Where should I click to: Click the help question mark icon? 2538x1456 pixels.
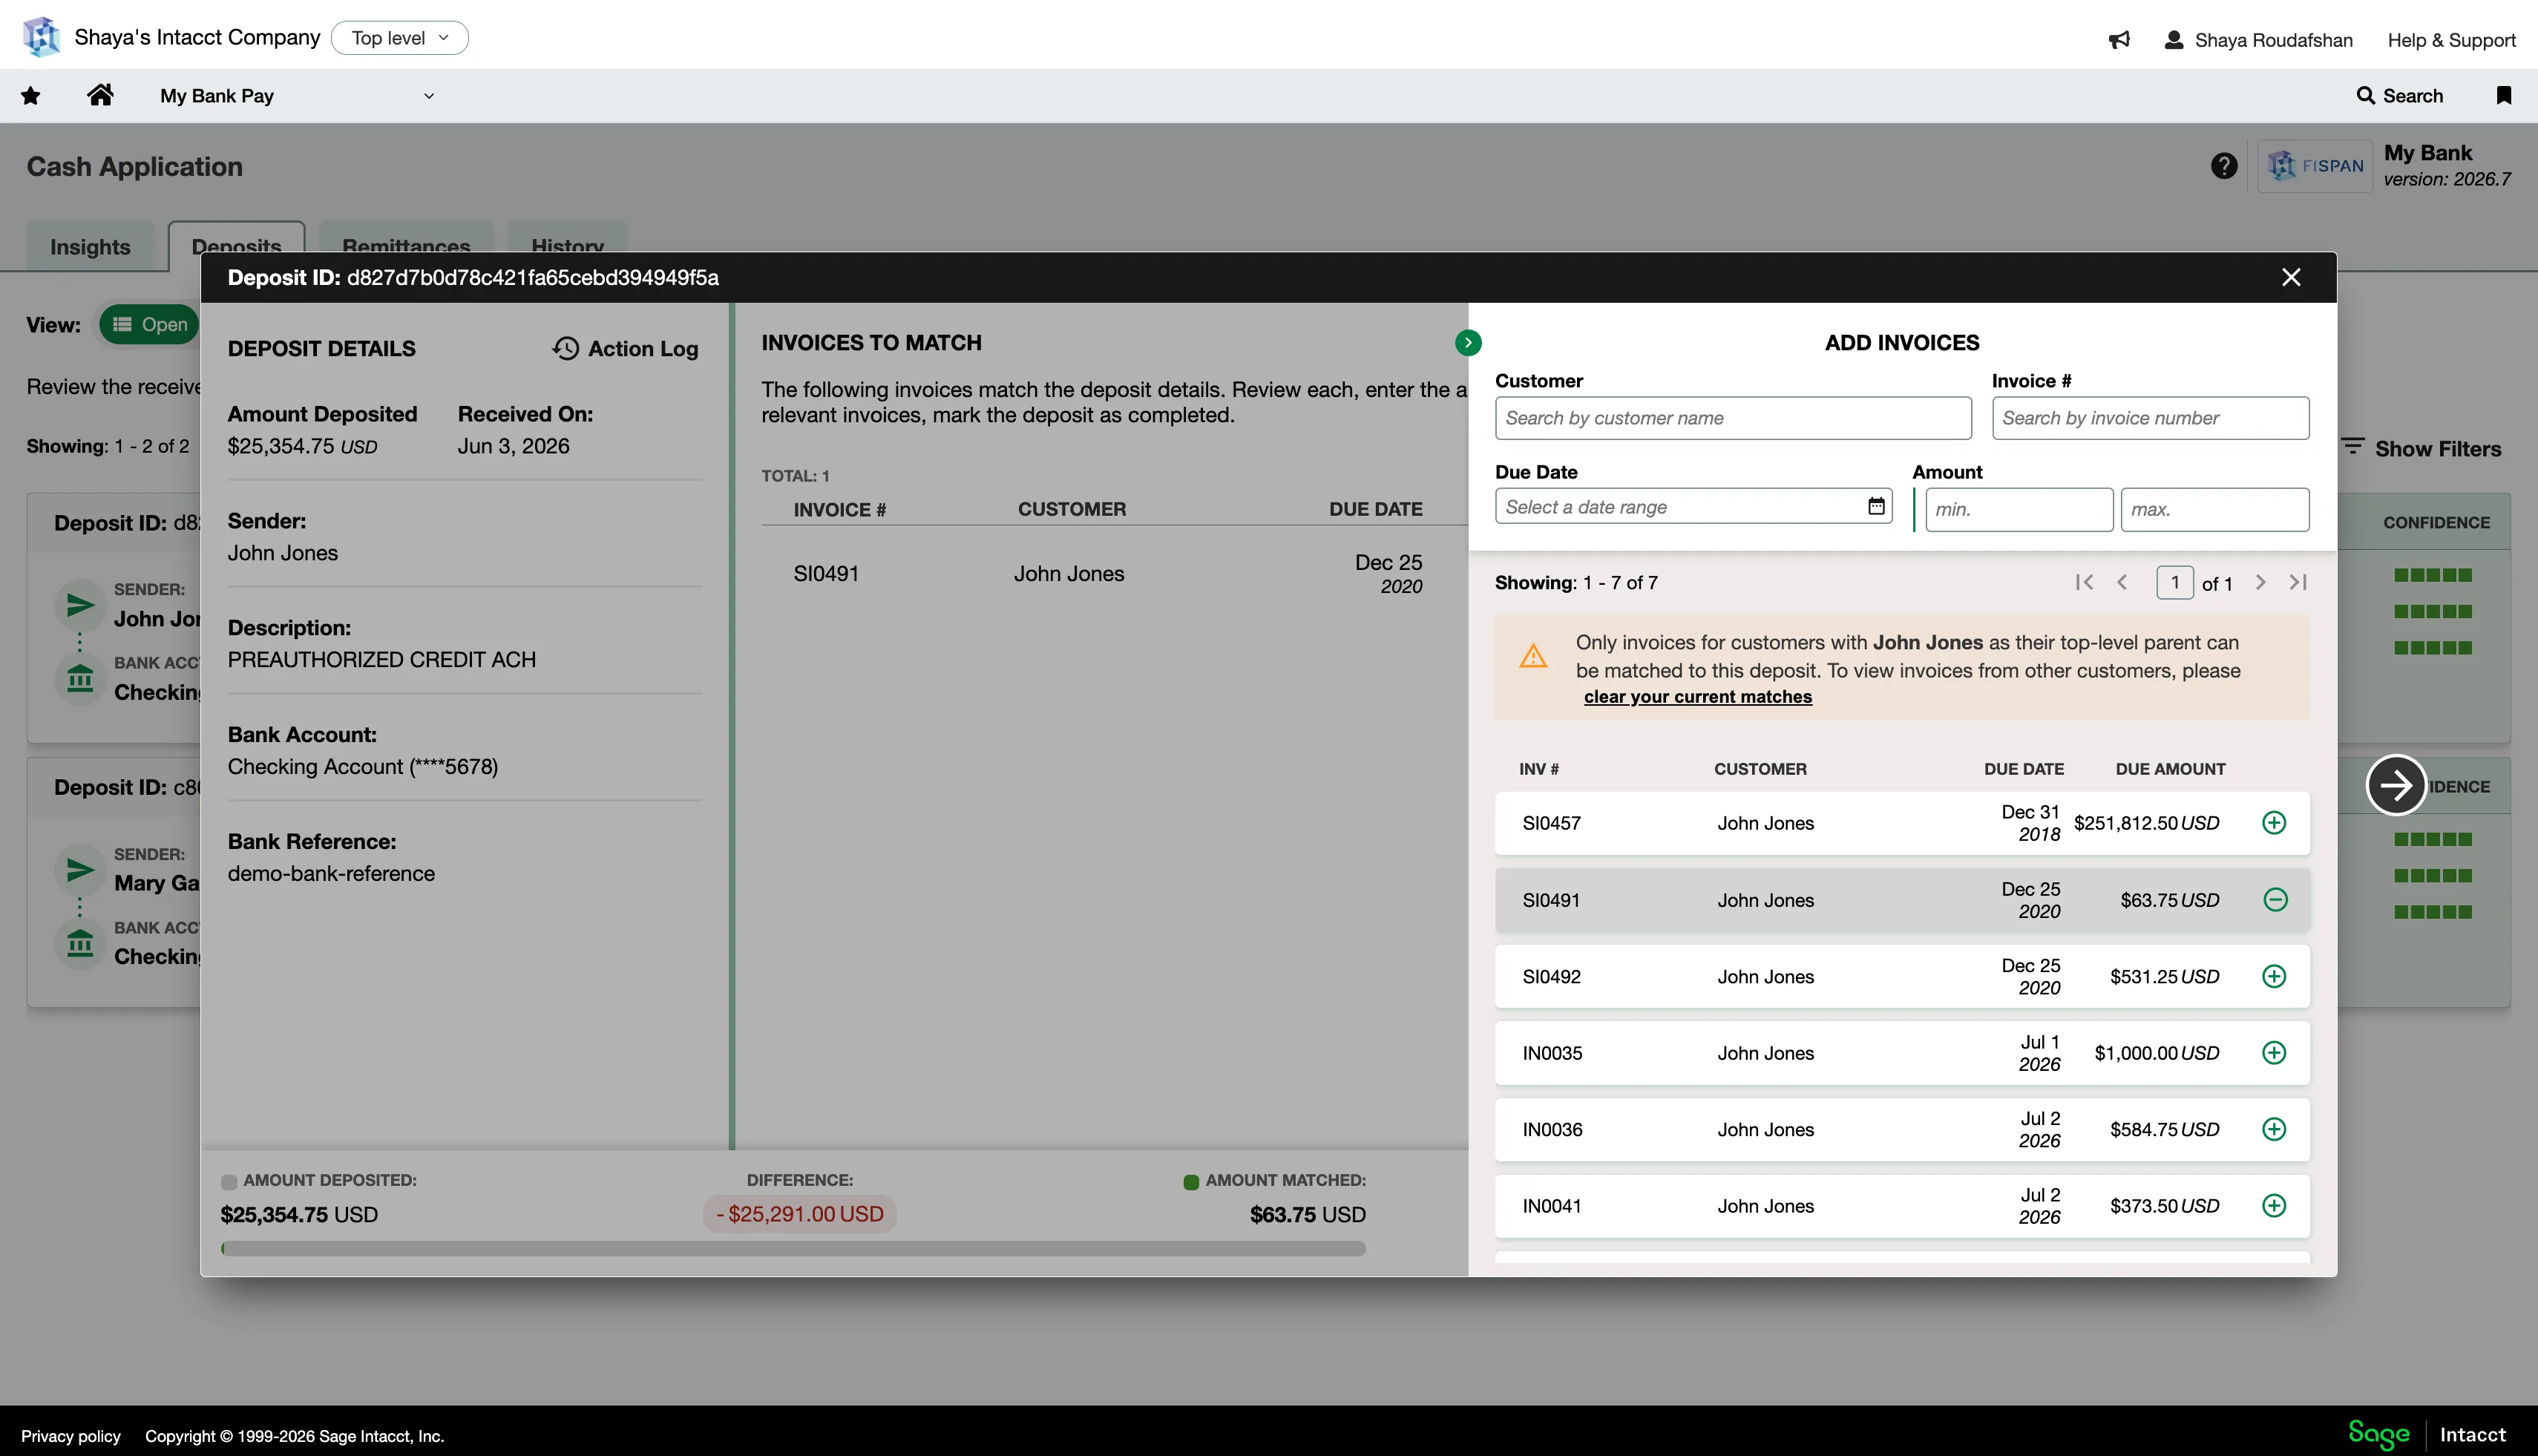point(2224,166)
